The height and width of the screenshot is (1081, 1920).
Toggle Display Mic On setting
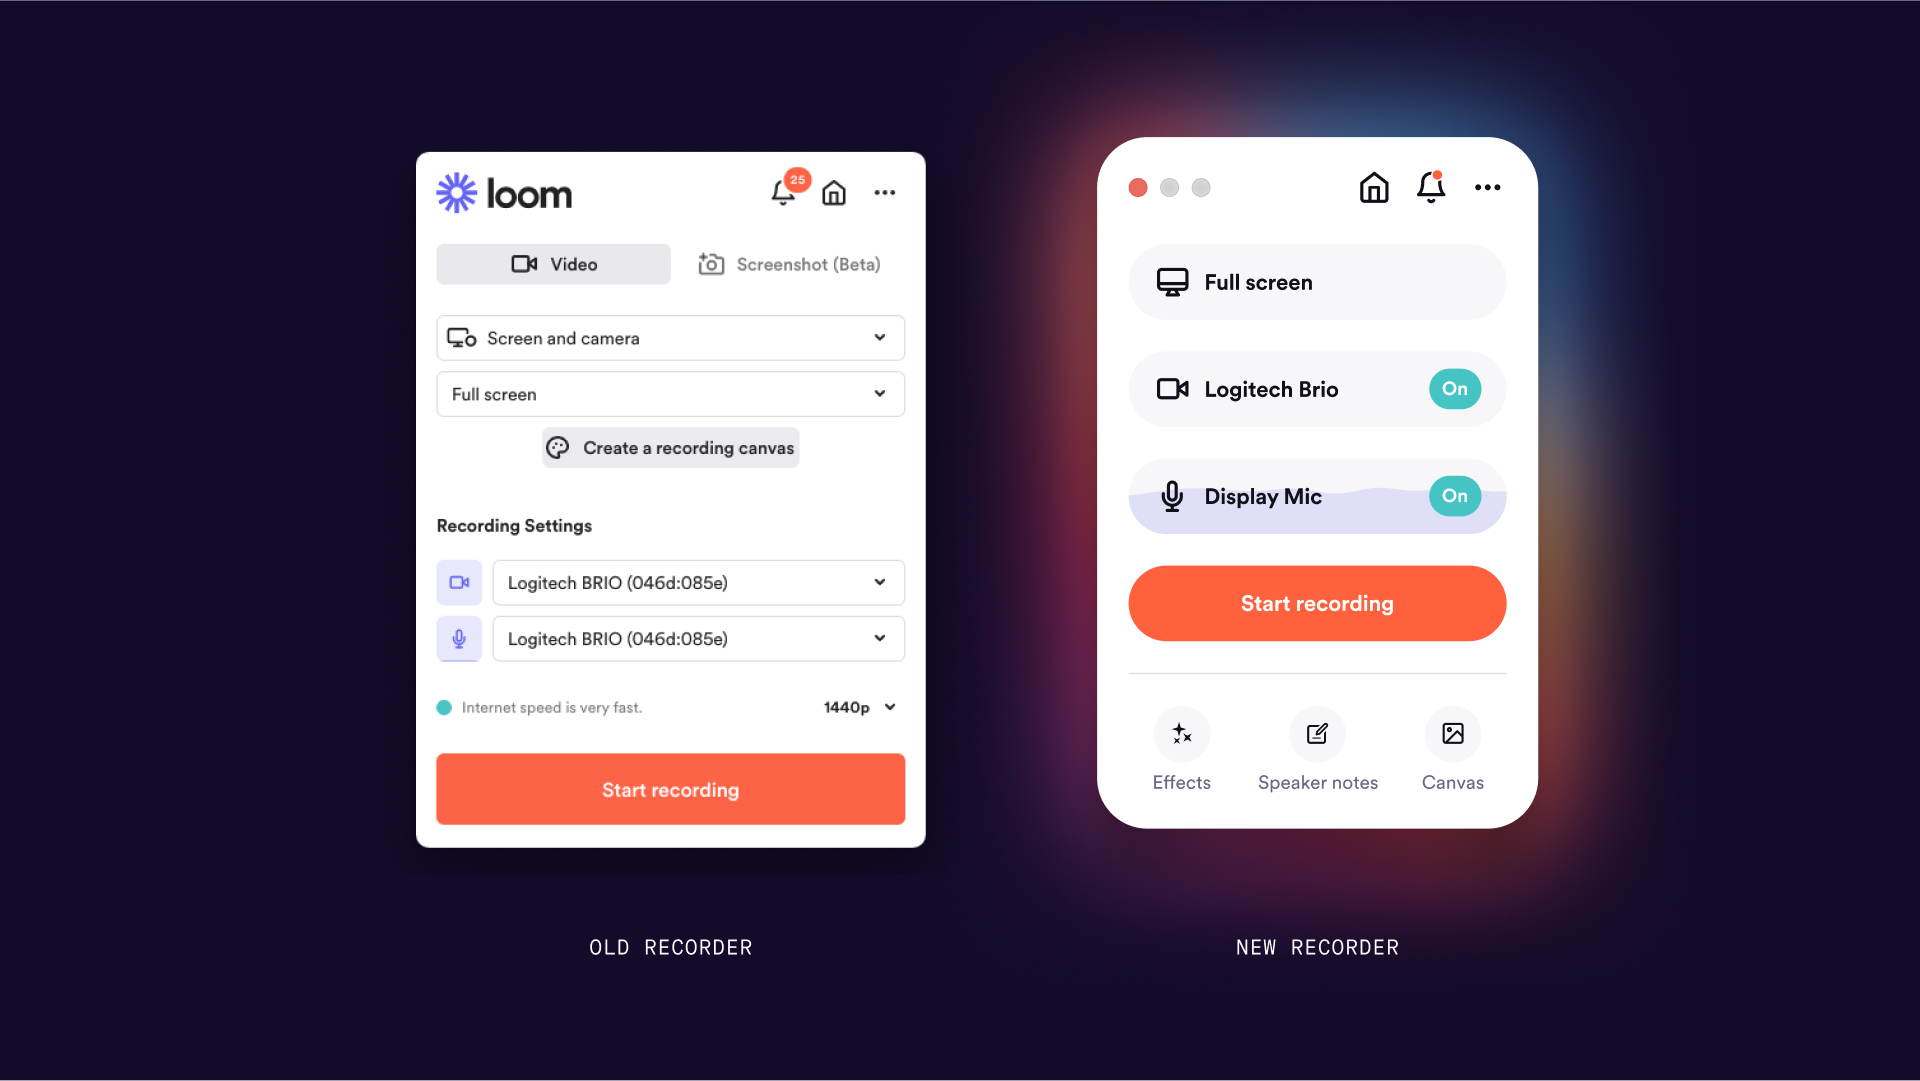click(1453, 496)
